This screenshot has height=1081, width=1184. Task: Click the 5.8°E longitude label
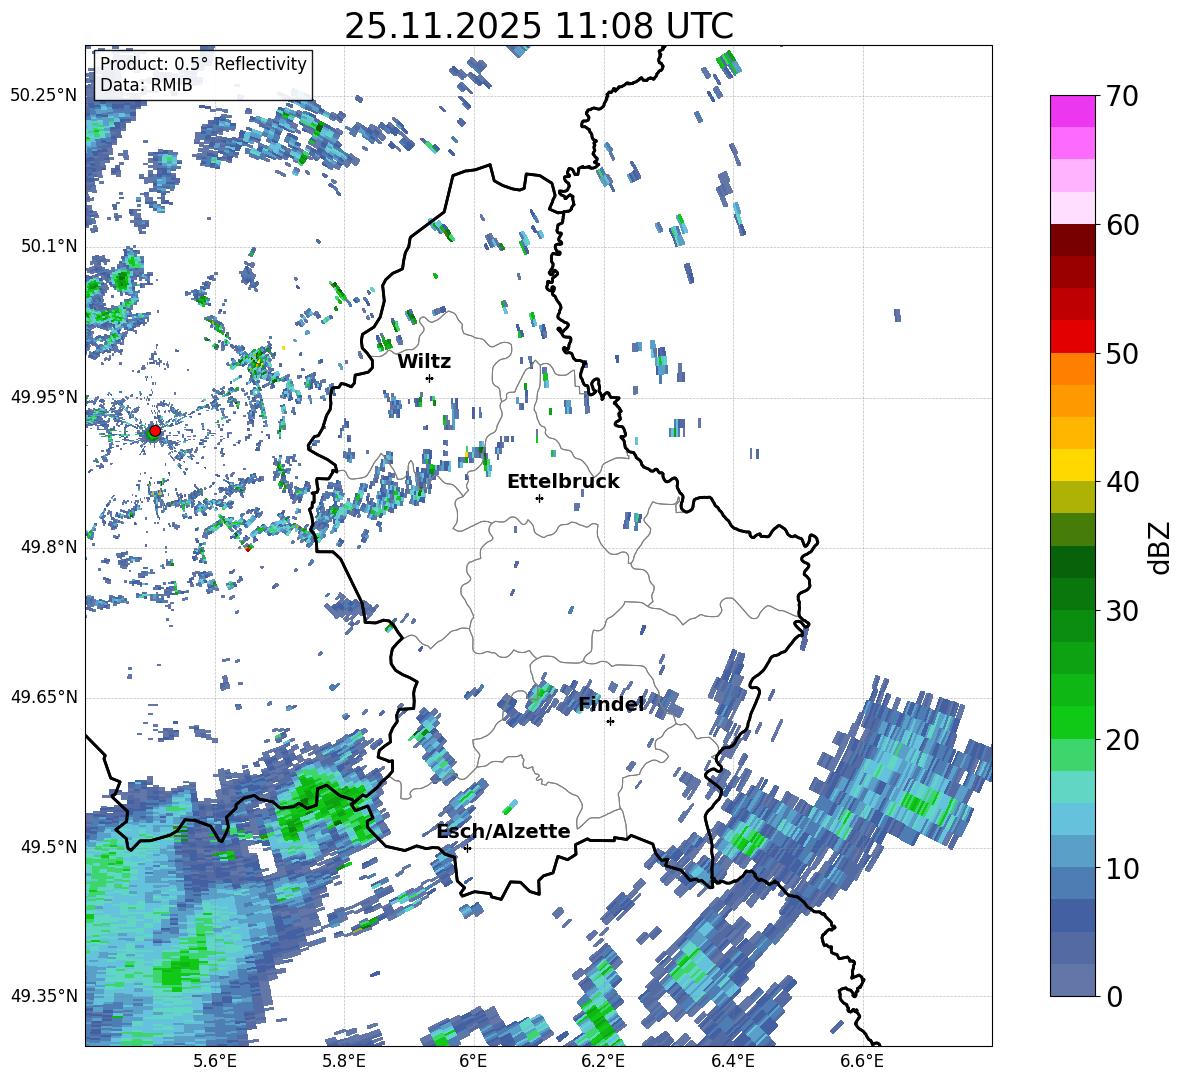(344, 1061)
